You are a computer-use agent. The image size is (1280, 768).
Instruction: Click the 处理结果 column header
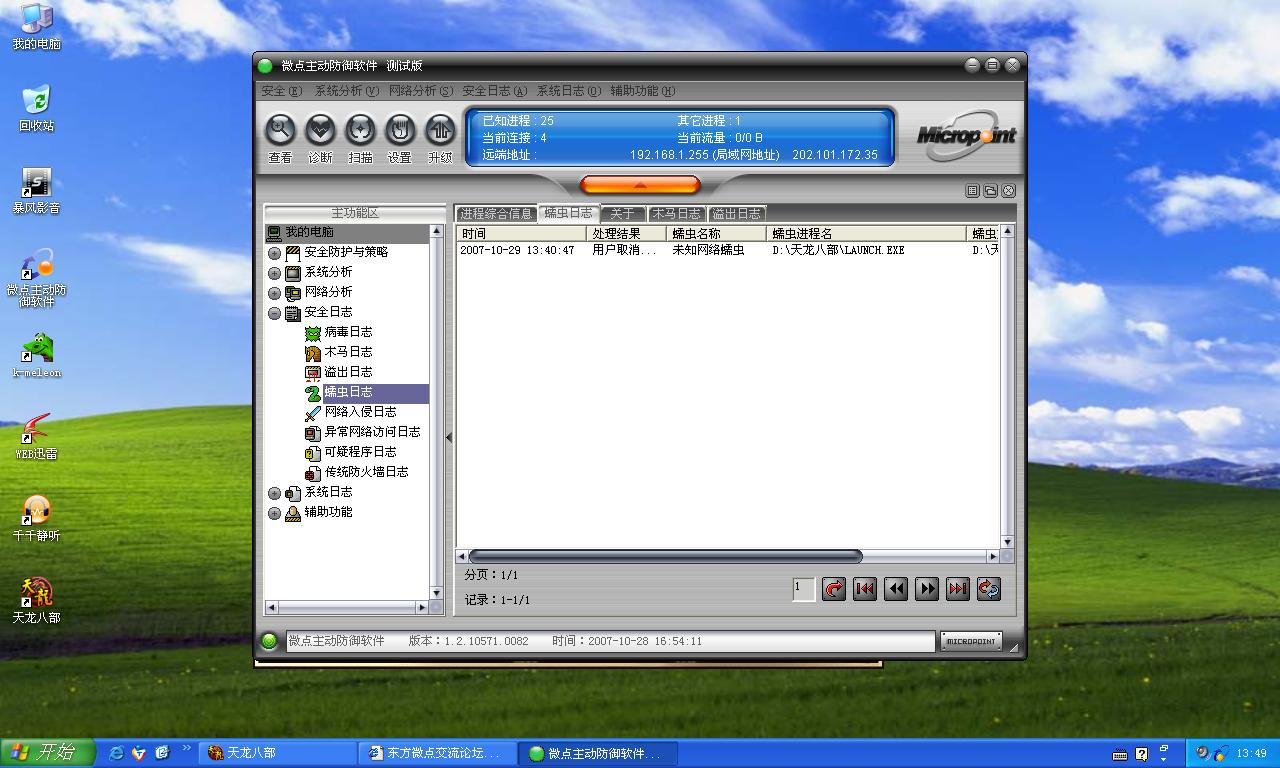point(627,233)
